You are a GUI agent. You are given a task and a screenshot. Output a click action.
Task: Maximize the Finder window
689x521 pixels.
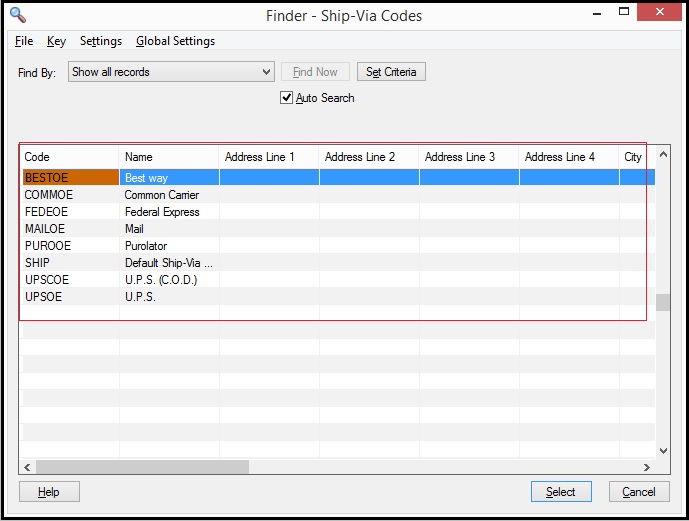point(624,12)
